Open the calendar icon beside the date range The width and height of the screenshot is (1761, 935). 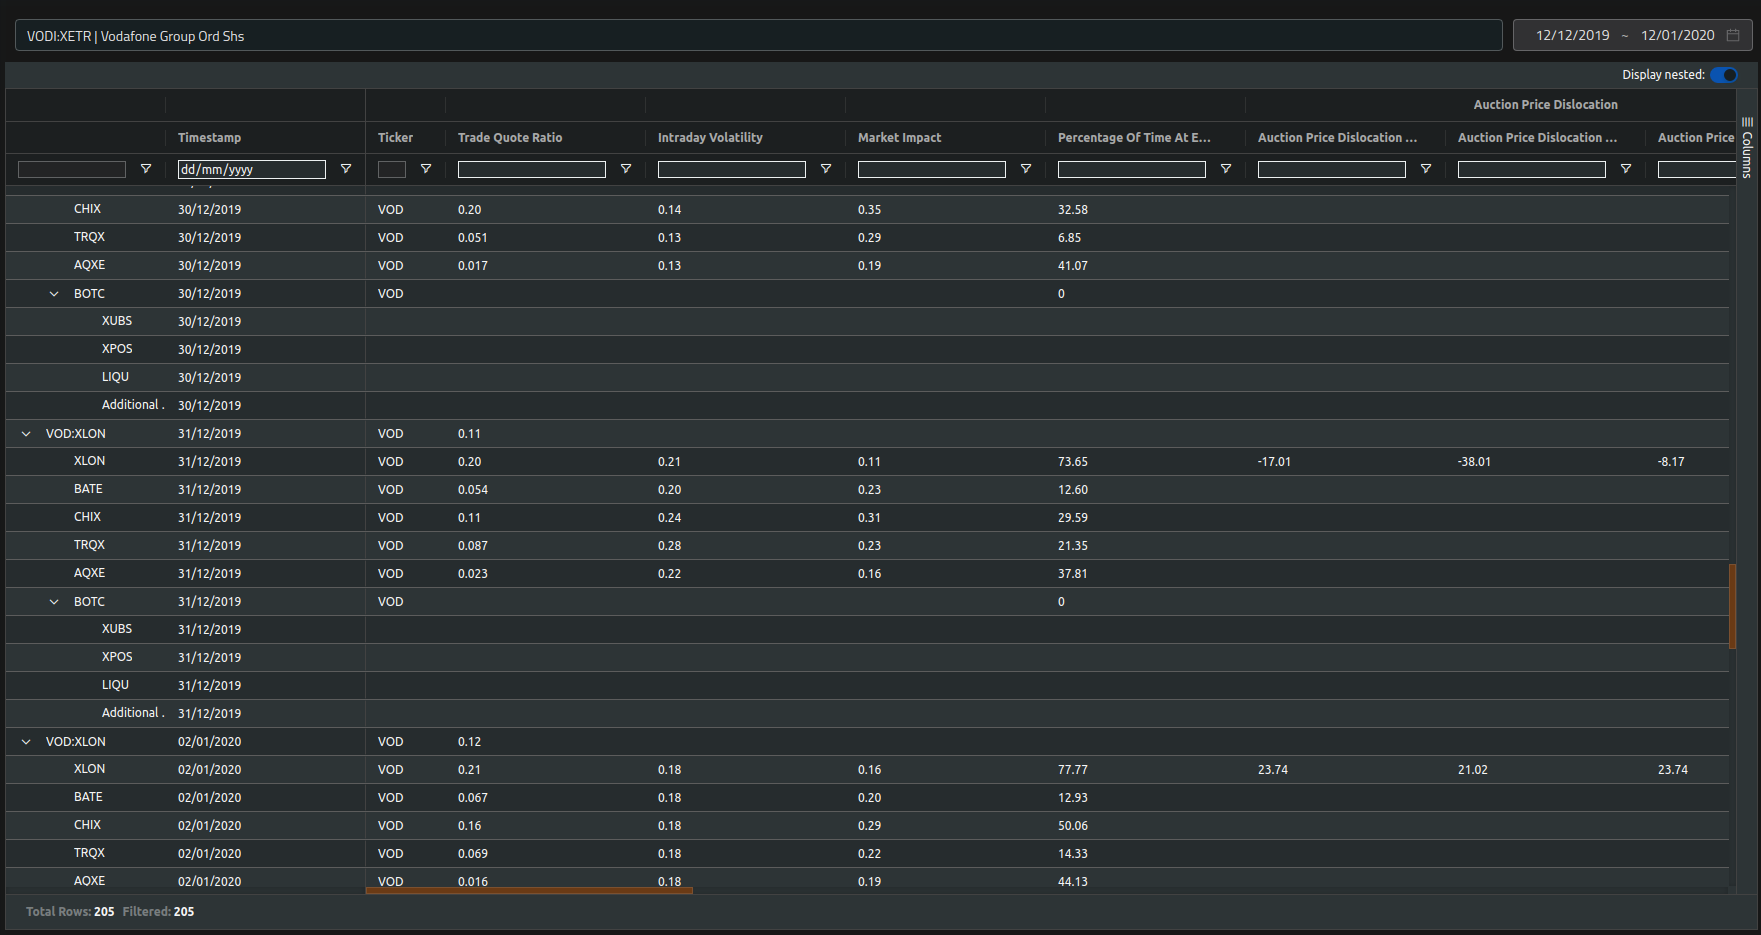[1733, 35]
